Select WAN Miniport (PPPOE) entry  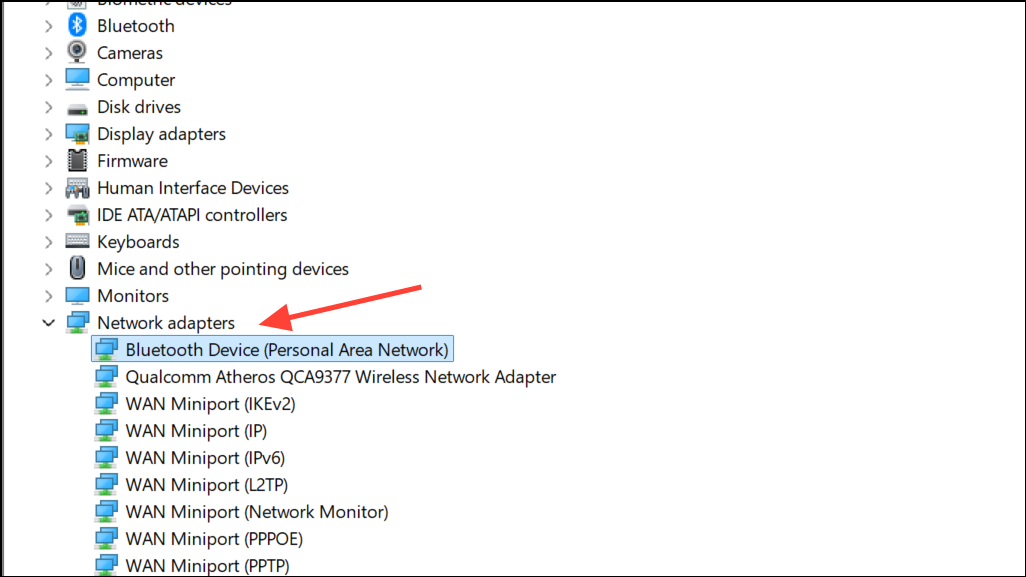point(213,539)
